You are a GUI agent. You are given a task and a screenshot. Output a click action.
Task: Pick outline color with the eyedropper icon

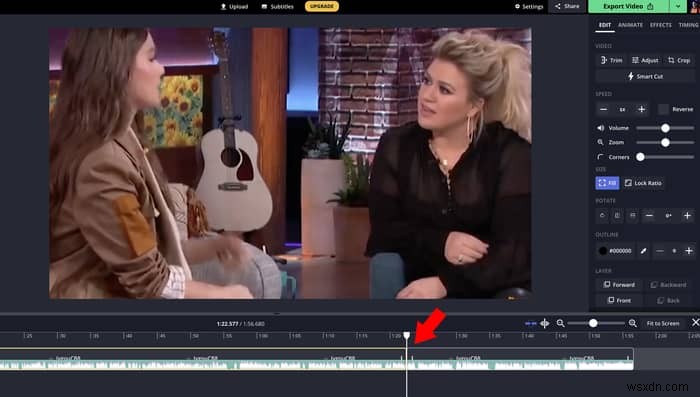(643, 251)
